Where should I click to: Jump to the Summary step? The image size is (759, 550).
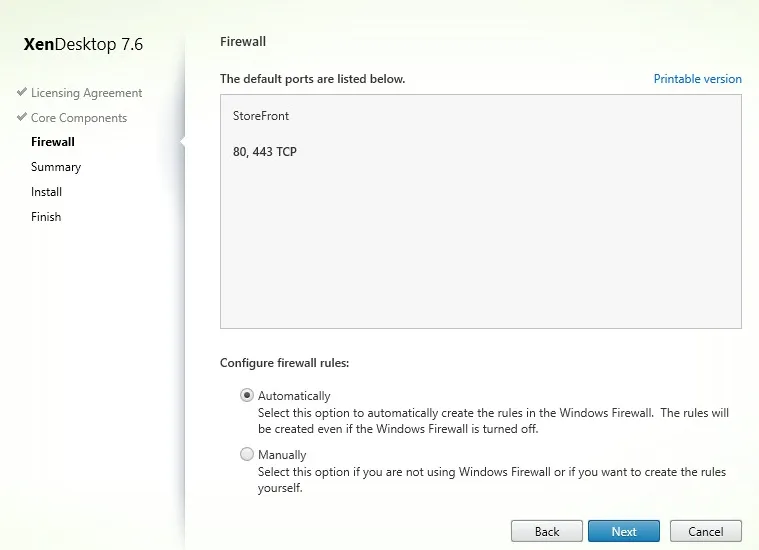56,167
